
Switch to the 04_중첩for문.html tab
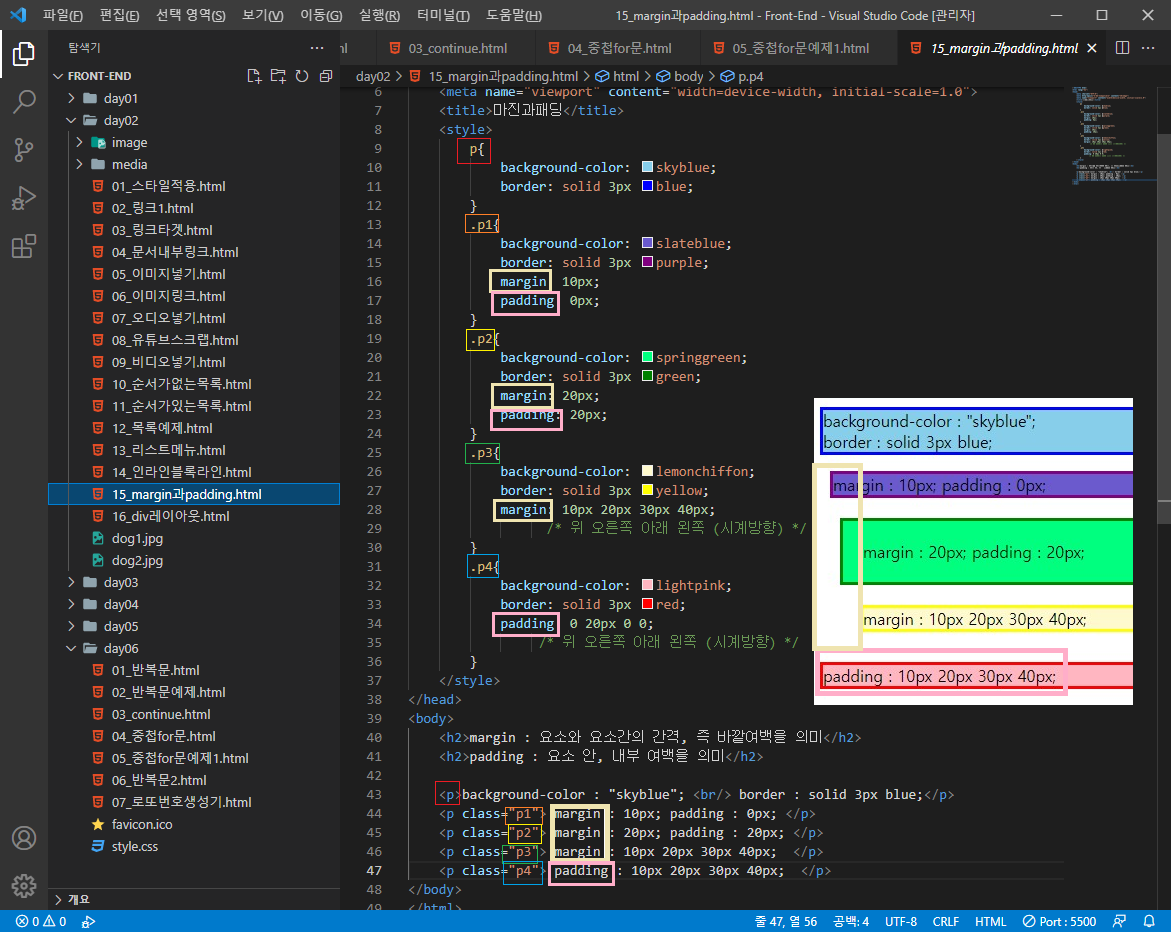[x=619, y=48]
